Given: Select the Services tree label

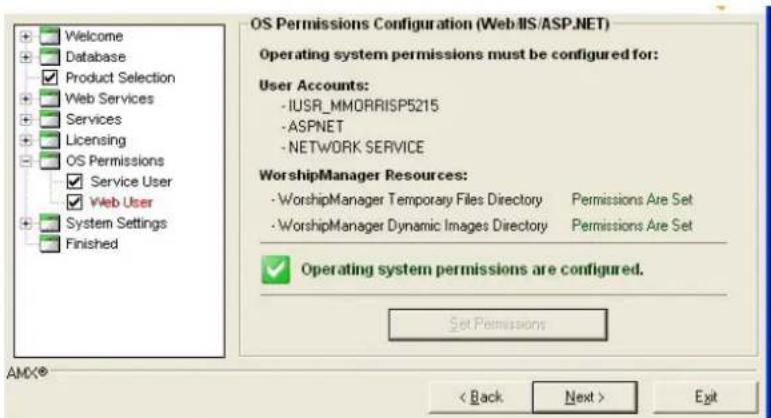Looking at the screenshot, I should coord(93,119).
